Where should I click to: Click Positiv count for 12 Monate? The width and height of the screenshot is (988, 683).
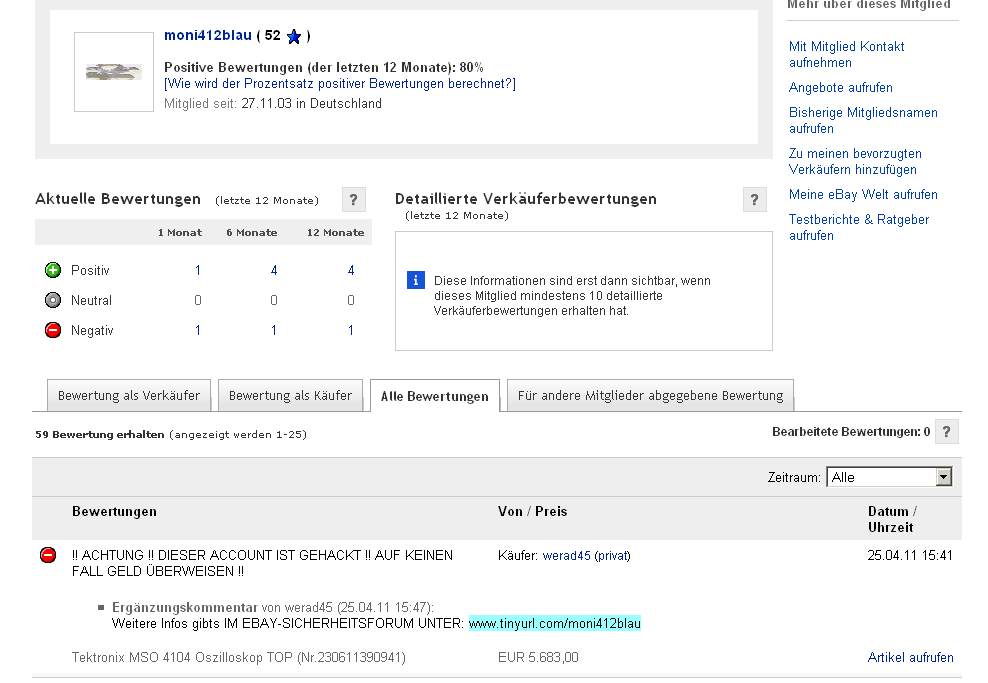[351, 270]
